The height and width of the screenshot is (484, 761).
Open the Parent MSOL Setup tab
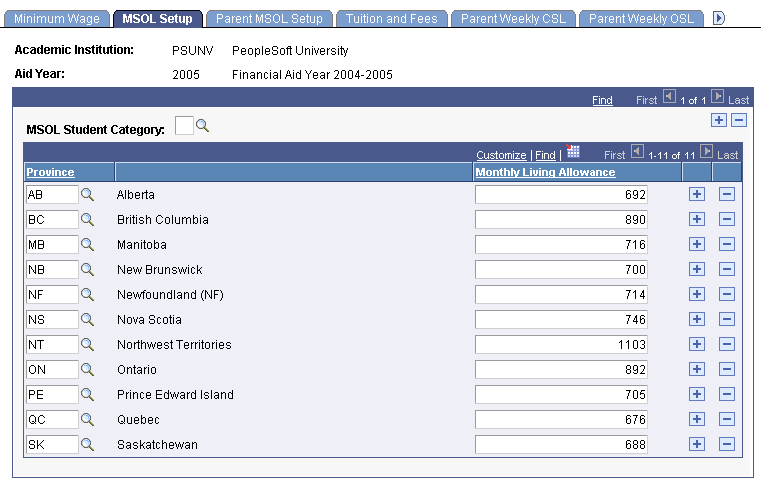[x=269, y=18]
